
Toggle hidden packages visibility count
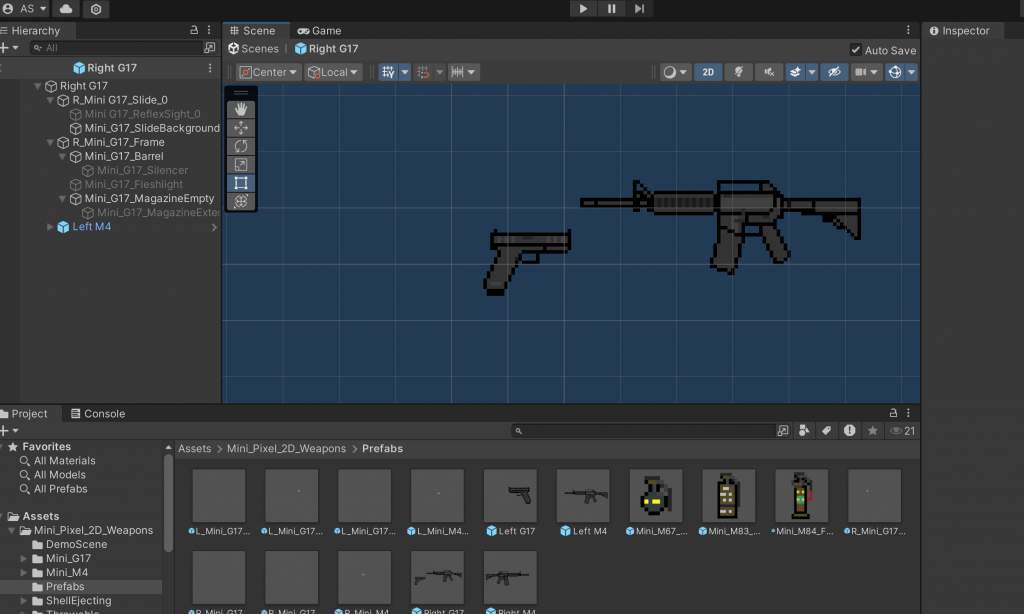[903, 430]
